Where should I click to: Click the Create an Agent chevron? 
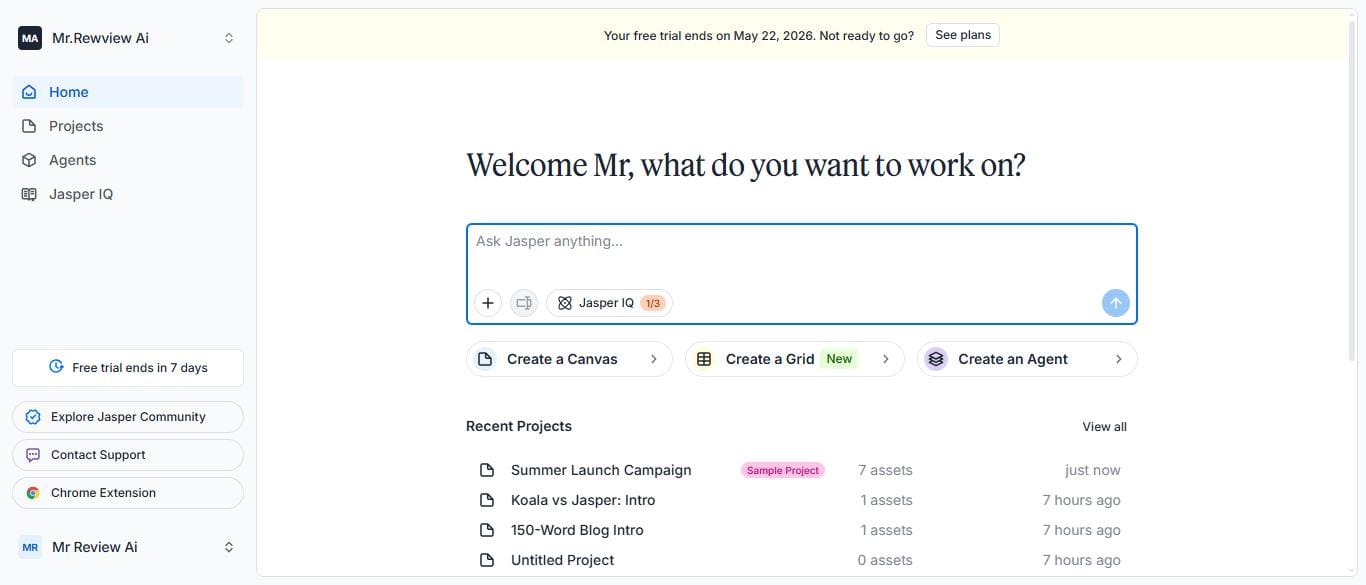tap(1118, 359)
